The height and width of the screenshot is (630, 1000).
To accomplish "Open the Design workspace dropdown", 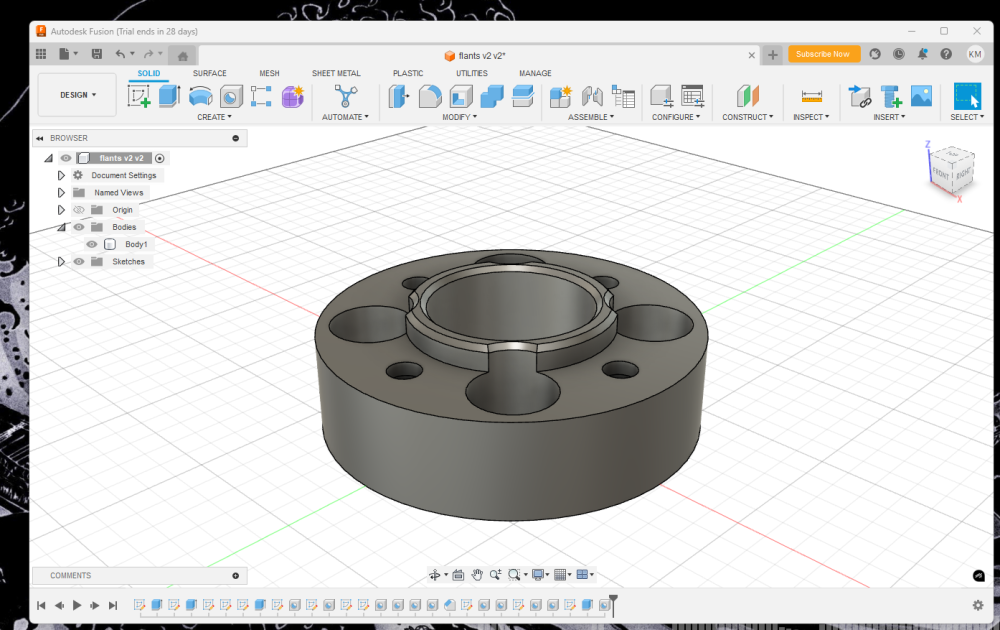I will (x=77, y=94).
